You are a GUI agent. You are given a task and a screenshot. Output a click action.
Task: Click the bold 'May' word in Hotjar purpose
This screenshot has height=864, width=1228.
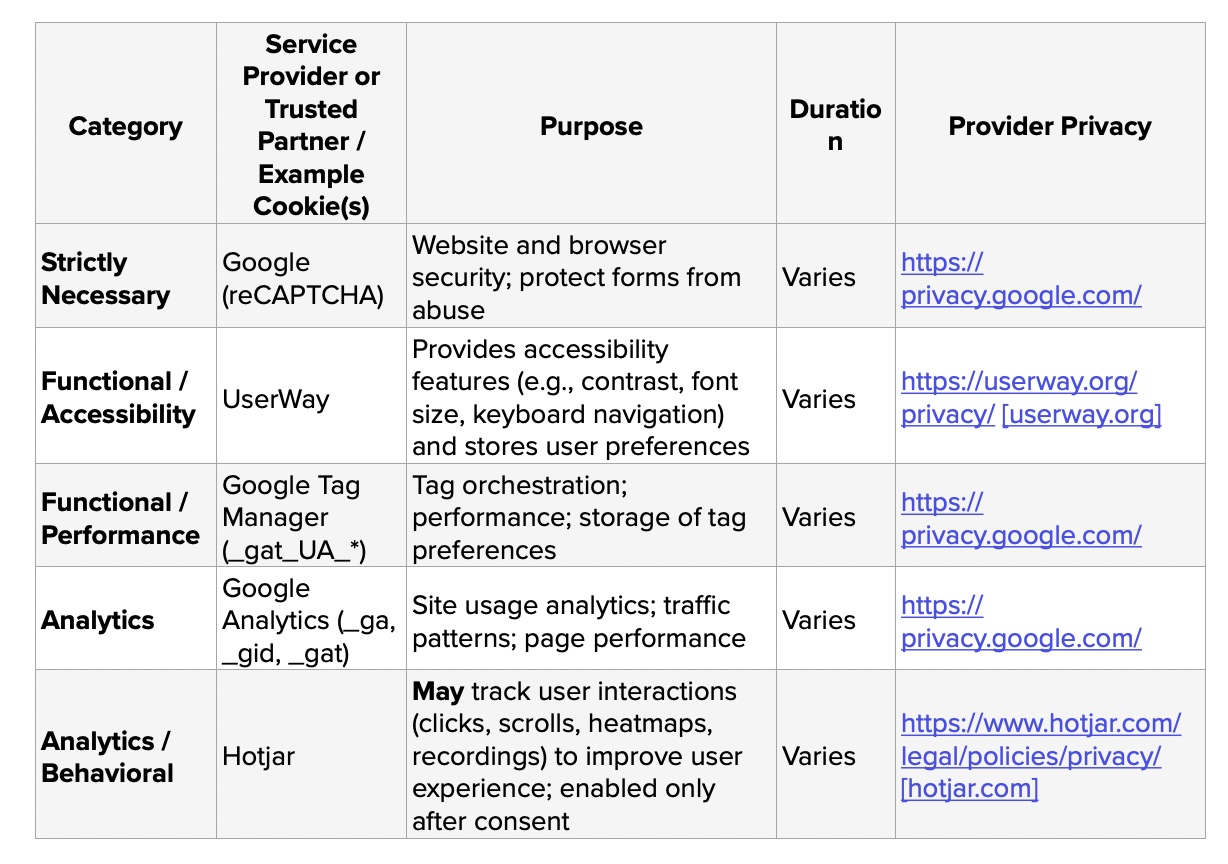pos(437,691)
